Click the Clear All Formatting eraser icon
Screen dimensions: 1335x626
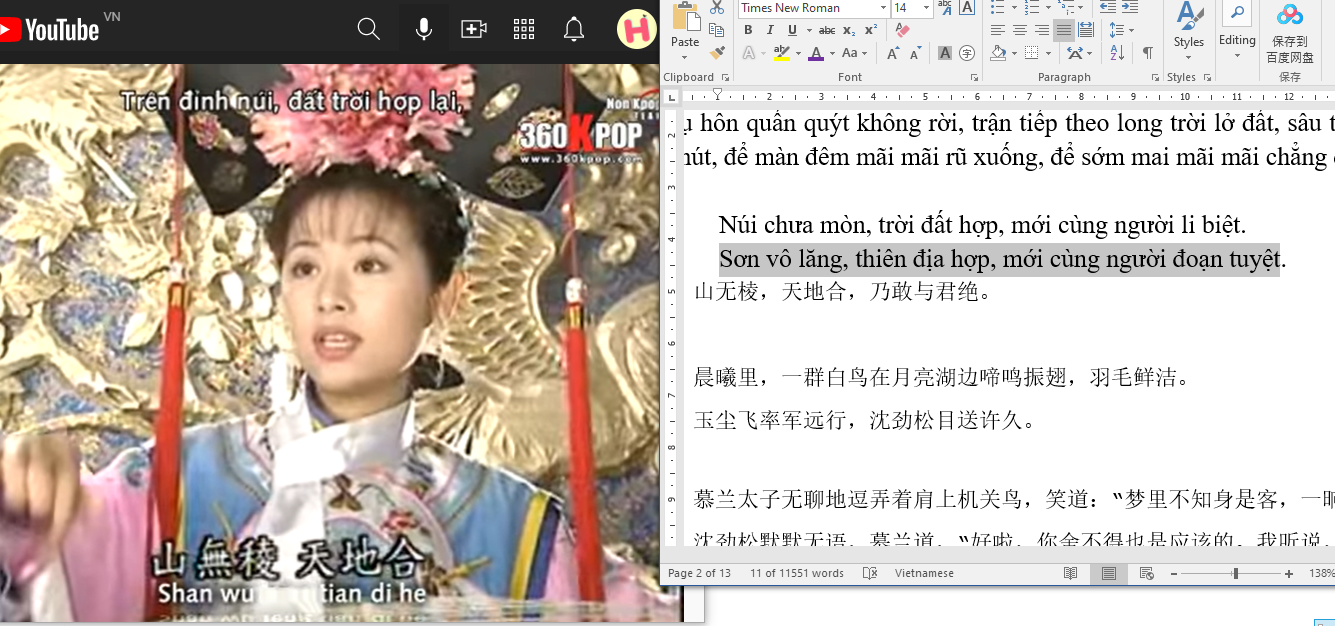(x=903, y=31)
